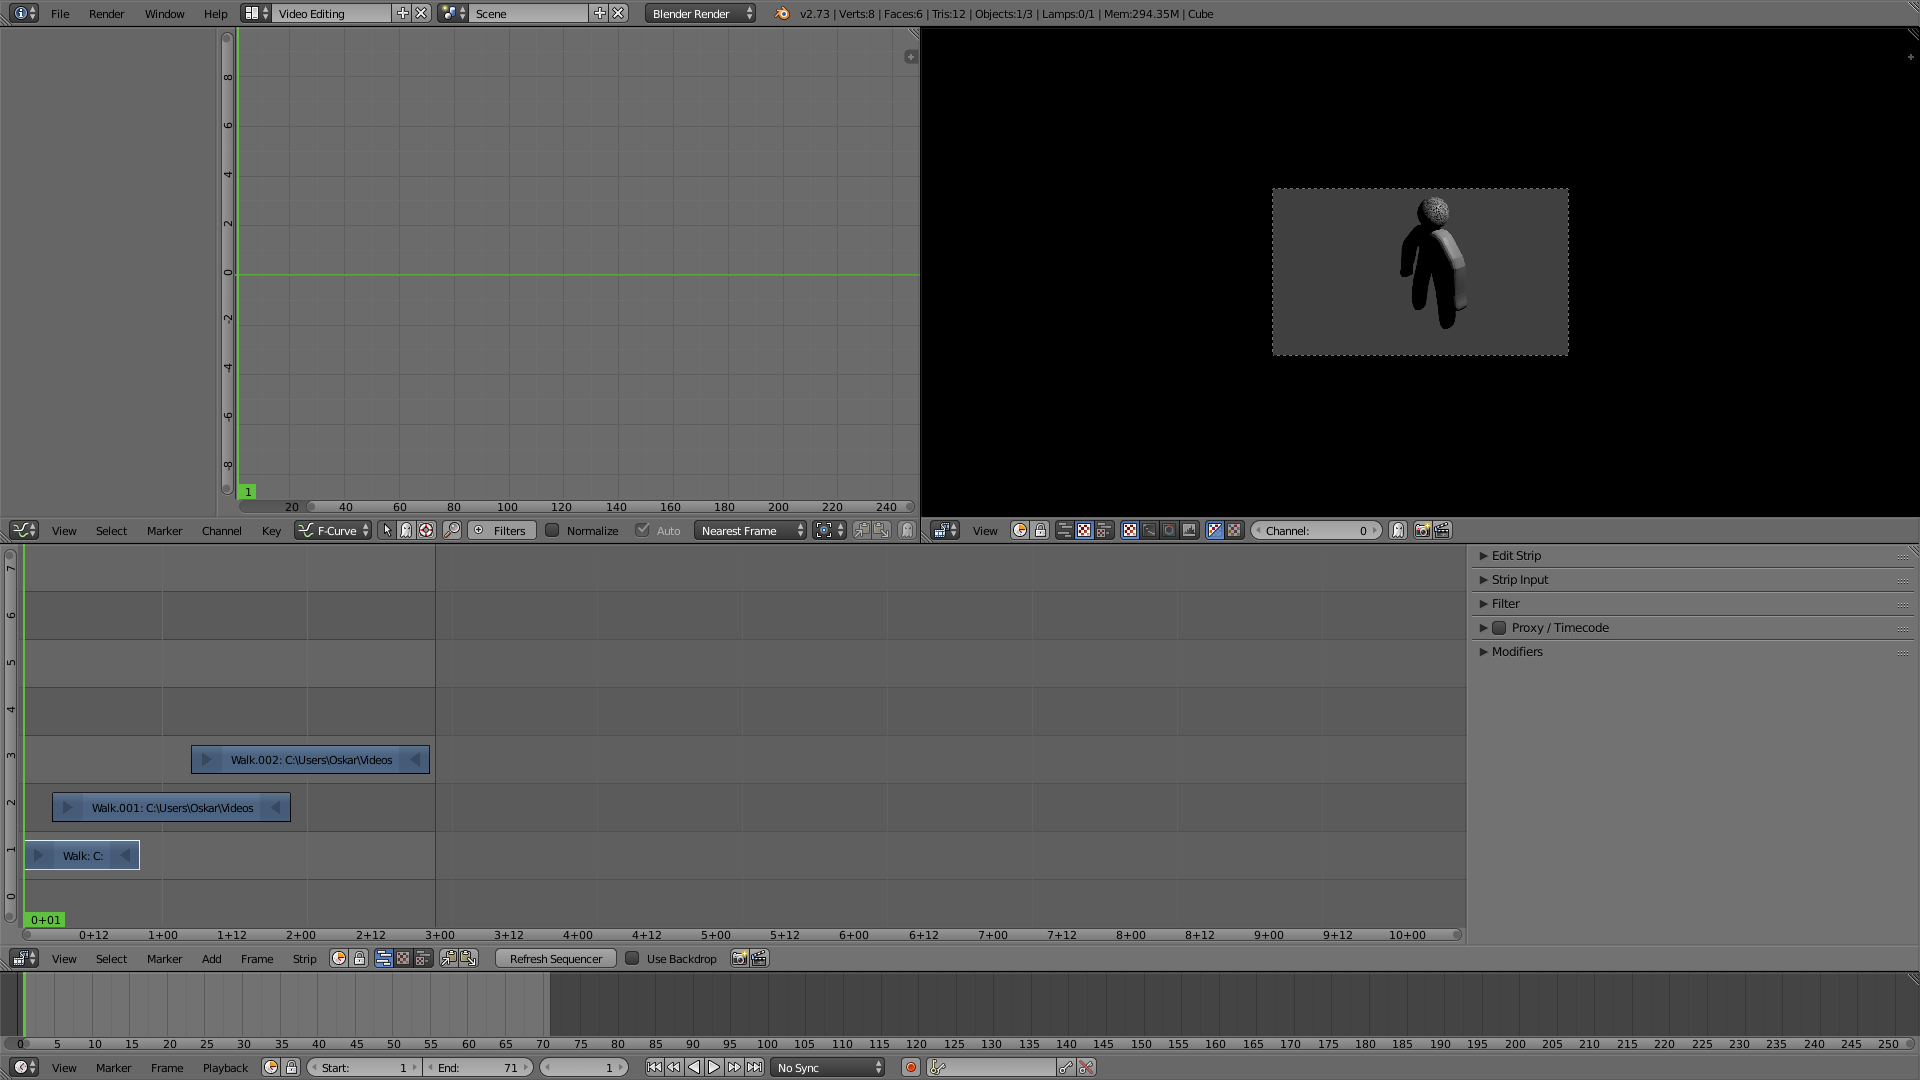This screenshot has height=1080, width=1920.
Task: Toggle the Use Backdrop checkbox
Action: pos(632,959)
